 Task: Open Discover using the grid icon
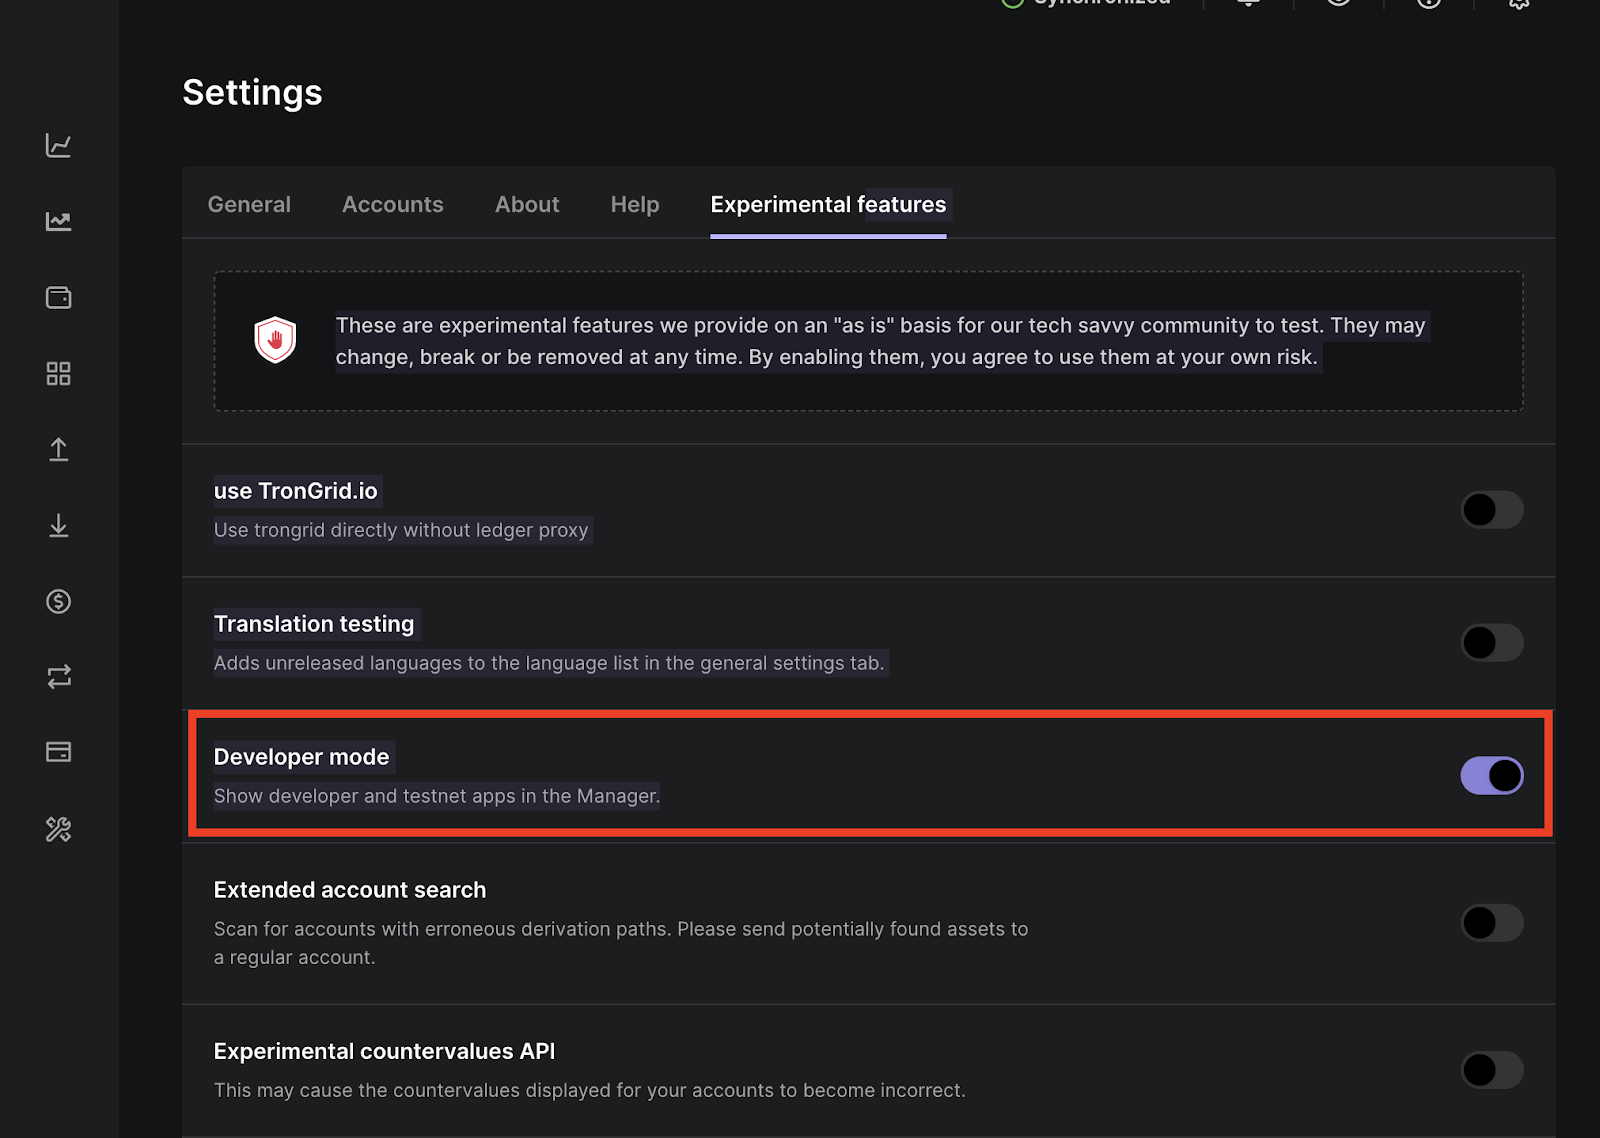click(x=58, y=373)
